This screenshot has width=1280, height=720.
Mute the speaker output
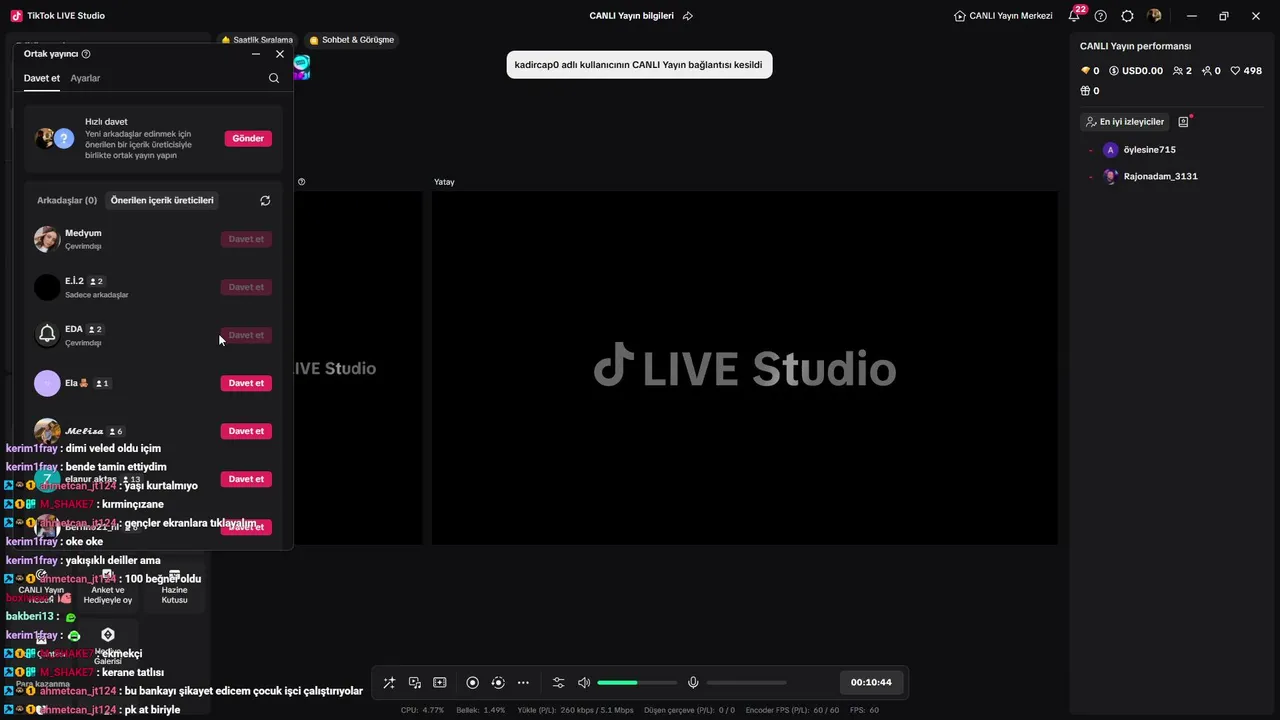tap(584, 682)
